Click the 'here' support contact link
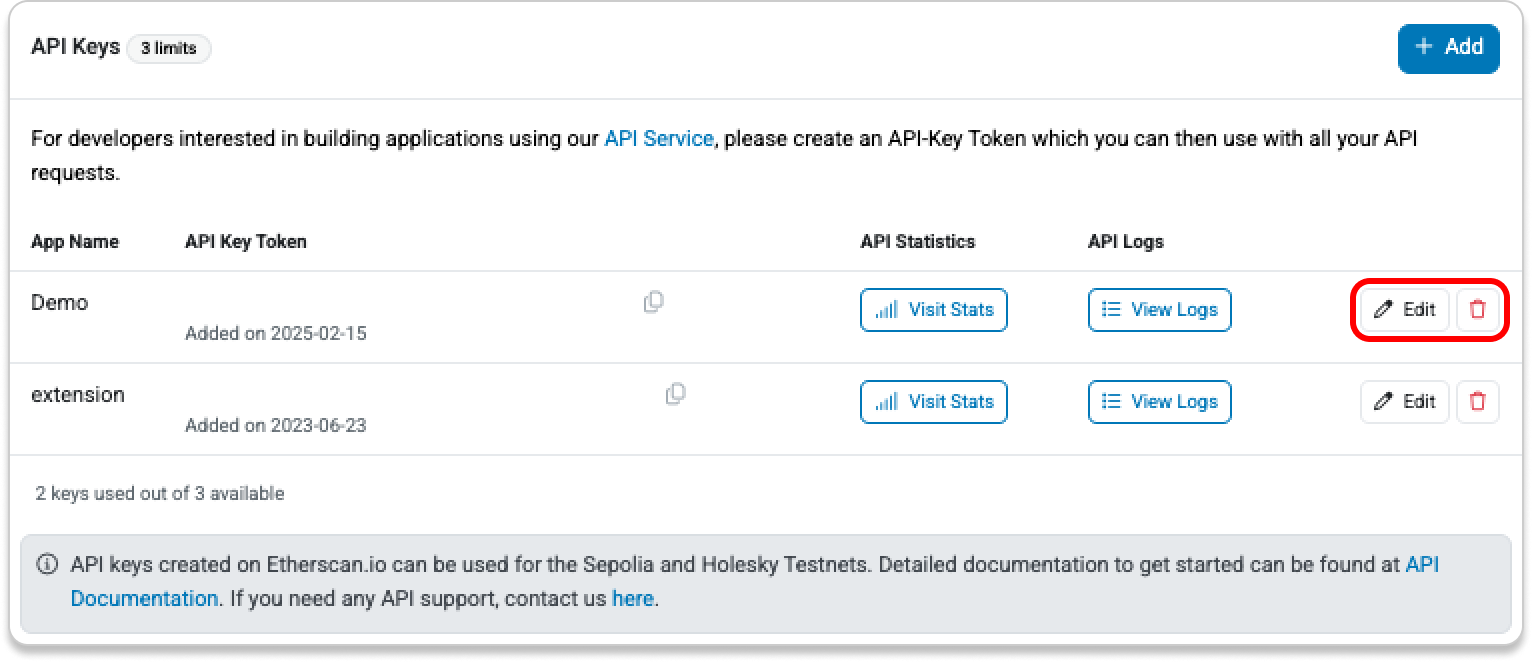The image size is (1532, 662). [x=632, y=599]
